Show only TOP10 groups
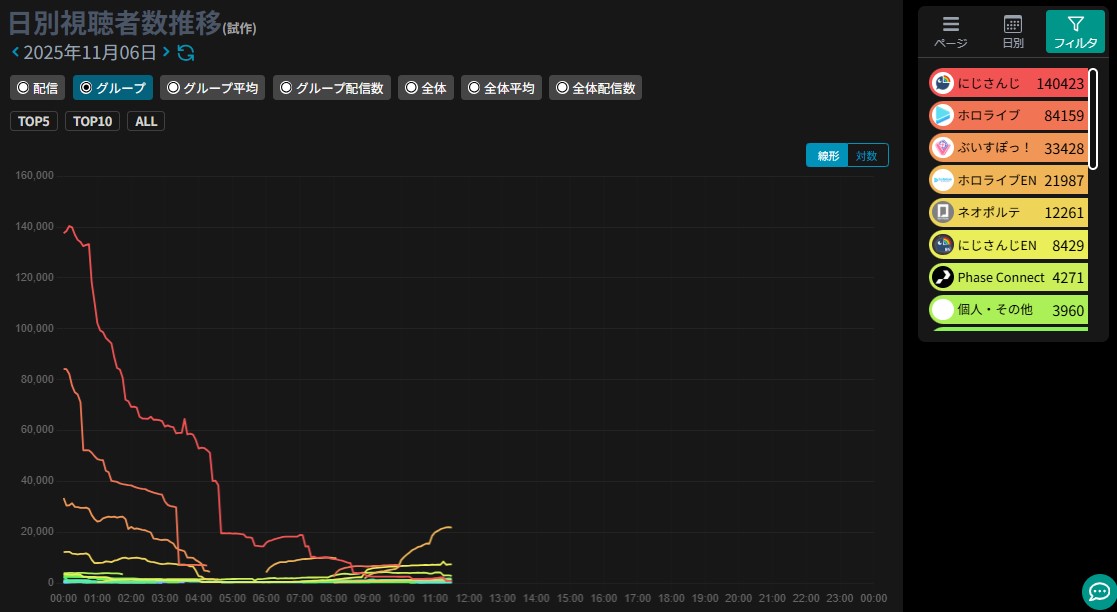Image resolution: width=1117 pixels, height=612 pixels. pyautogui.click(x=93, y=121)
